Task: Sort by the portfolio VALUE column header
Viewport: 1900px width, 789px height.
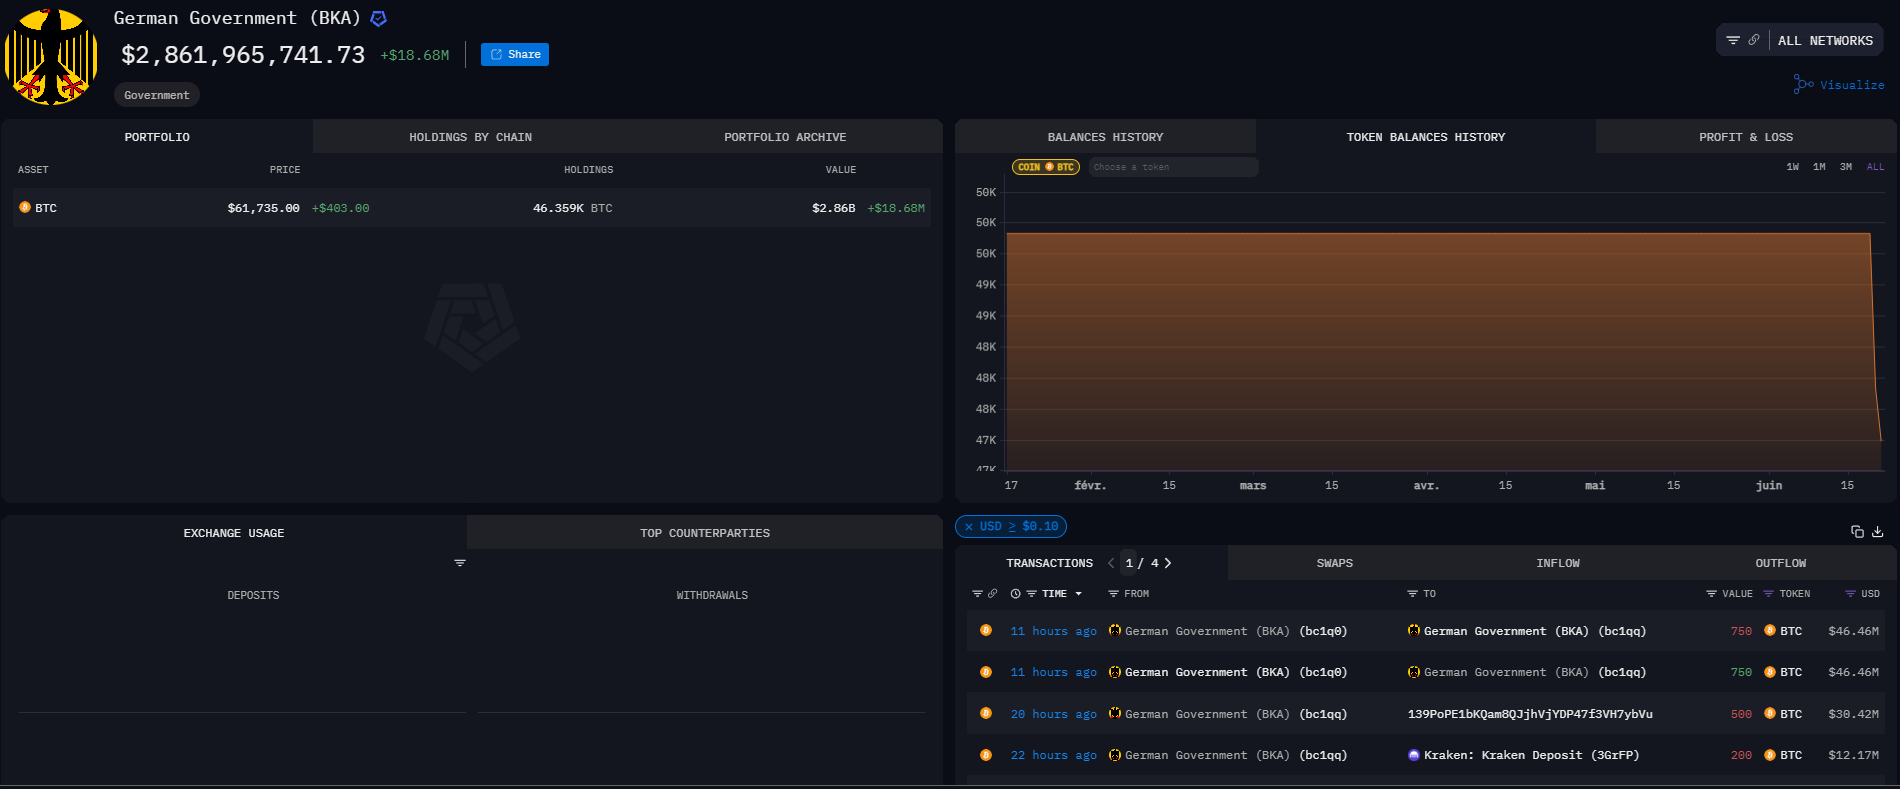Action: click(x=841, y=170)
